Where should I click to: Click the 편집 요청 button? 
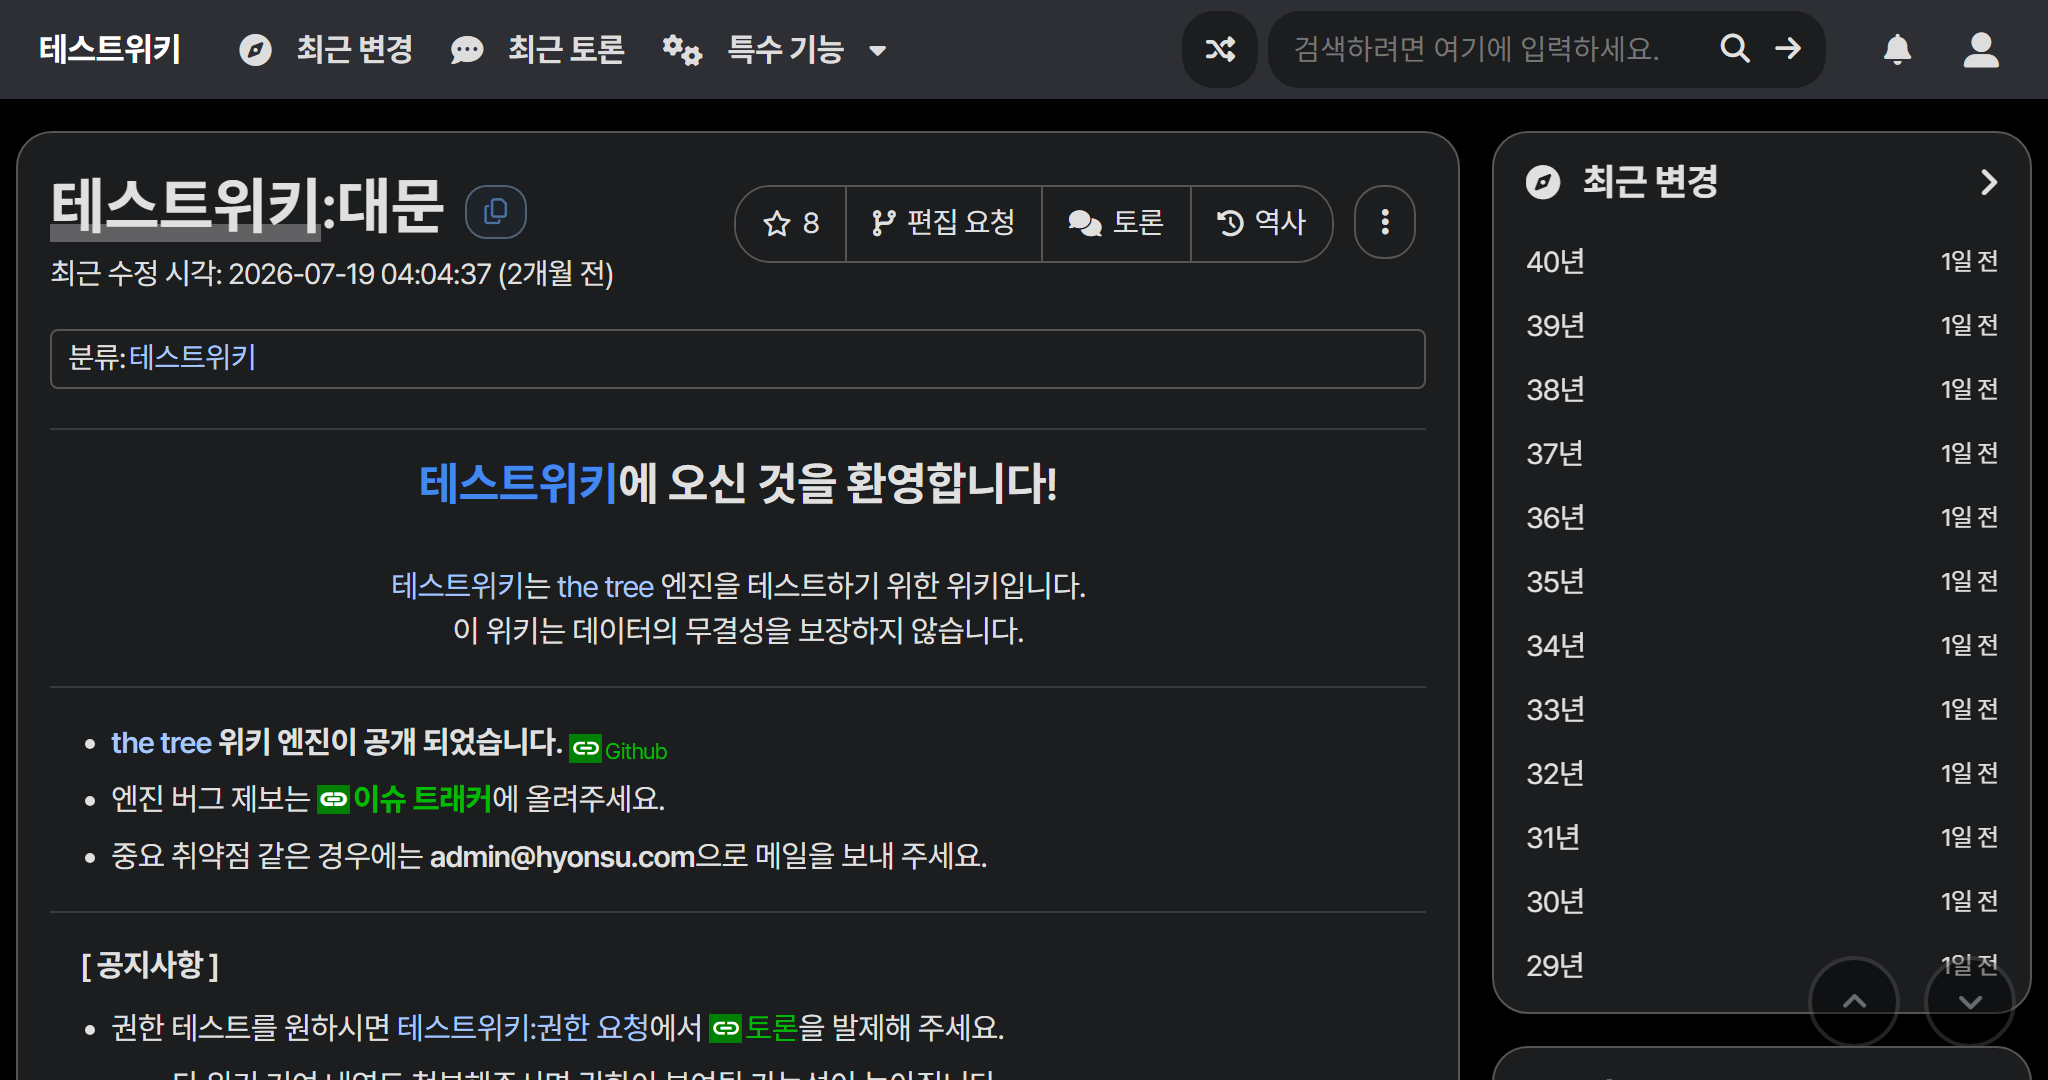coord(944,223)
